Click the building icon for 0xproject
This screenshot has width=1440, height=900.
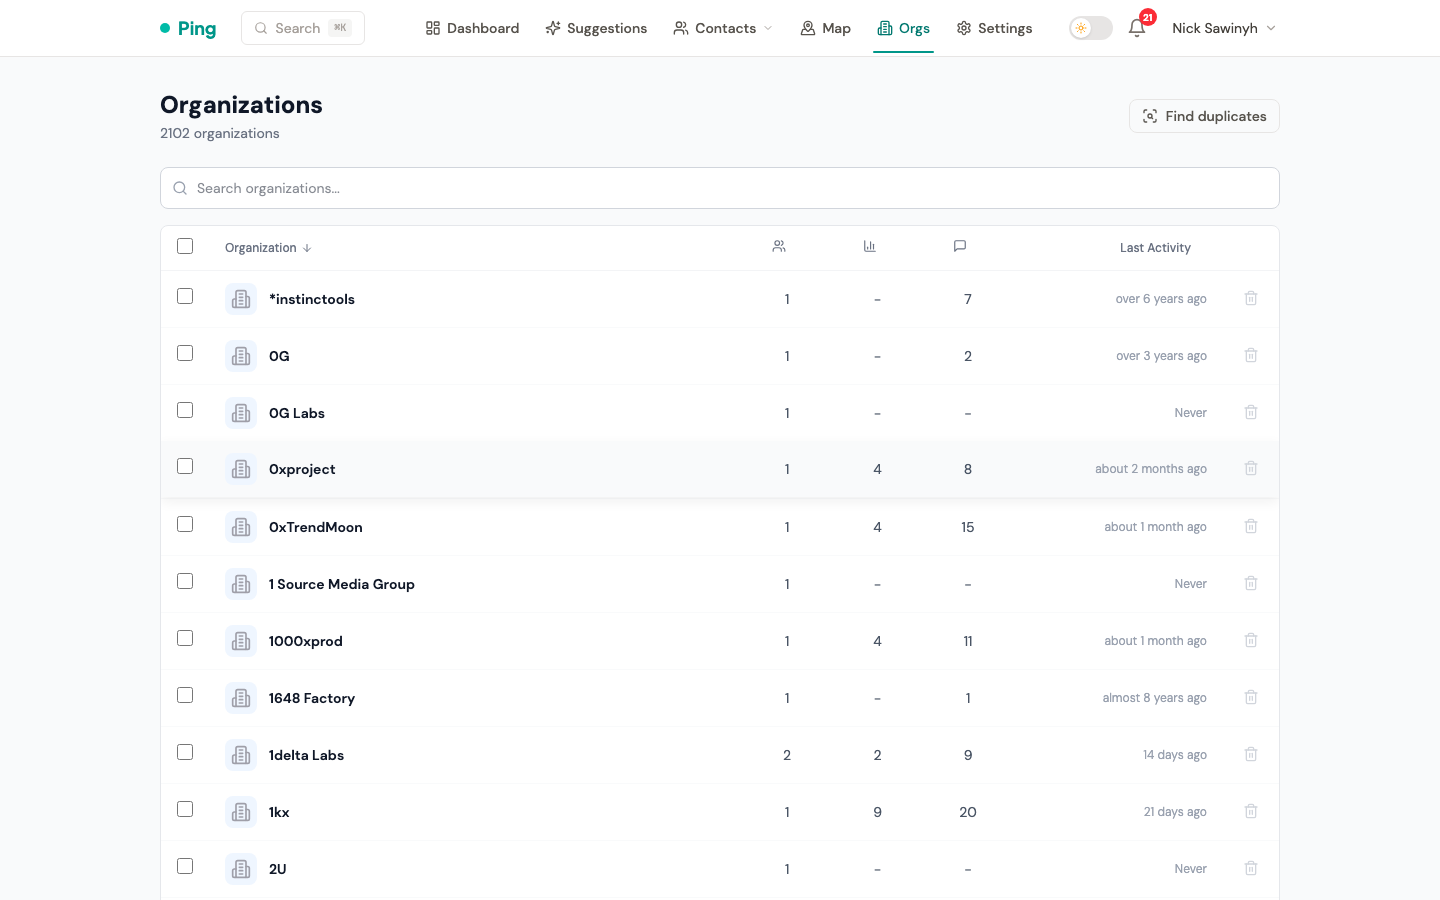pyautogui.click(x=241, y=469)
